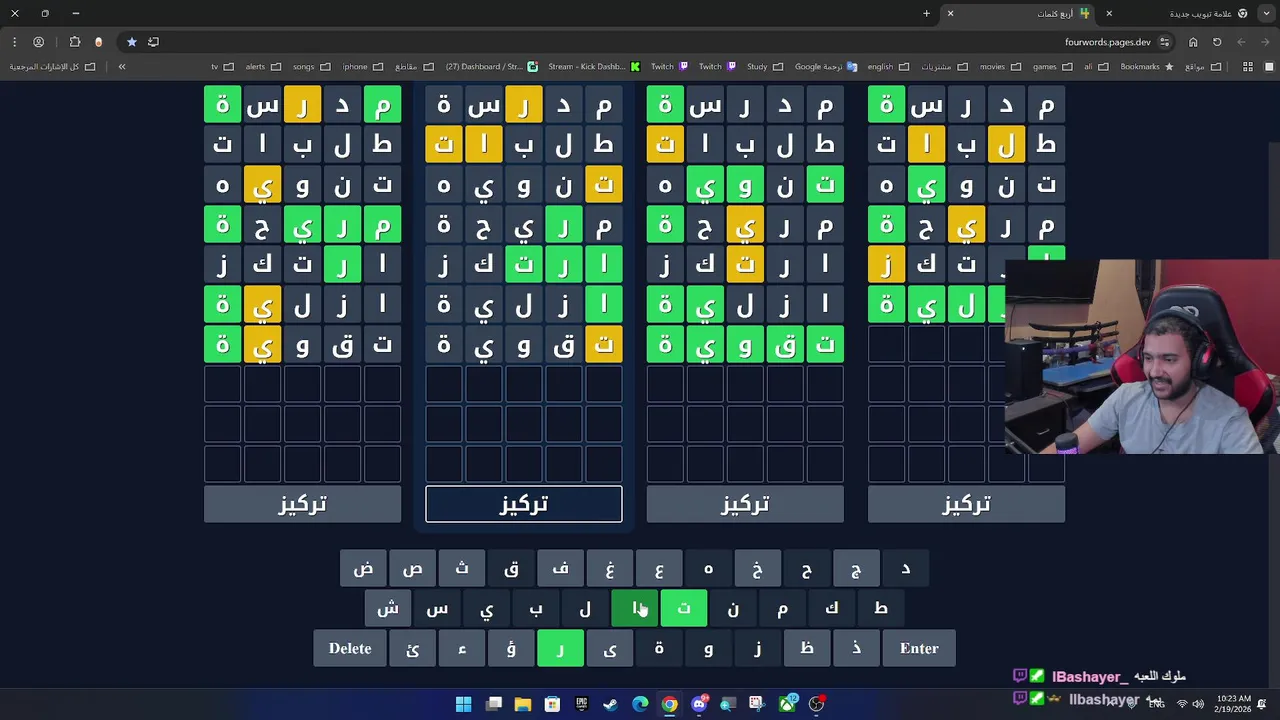
Task: Tap the ؤ key on the keyboard
Action: 511,649
